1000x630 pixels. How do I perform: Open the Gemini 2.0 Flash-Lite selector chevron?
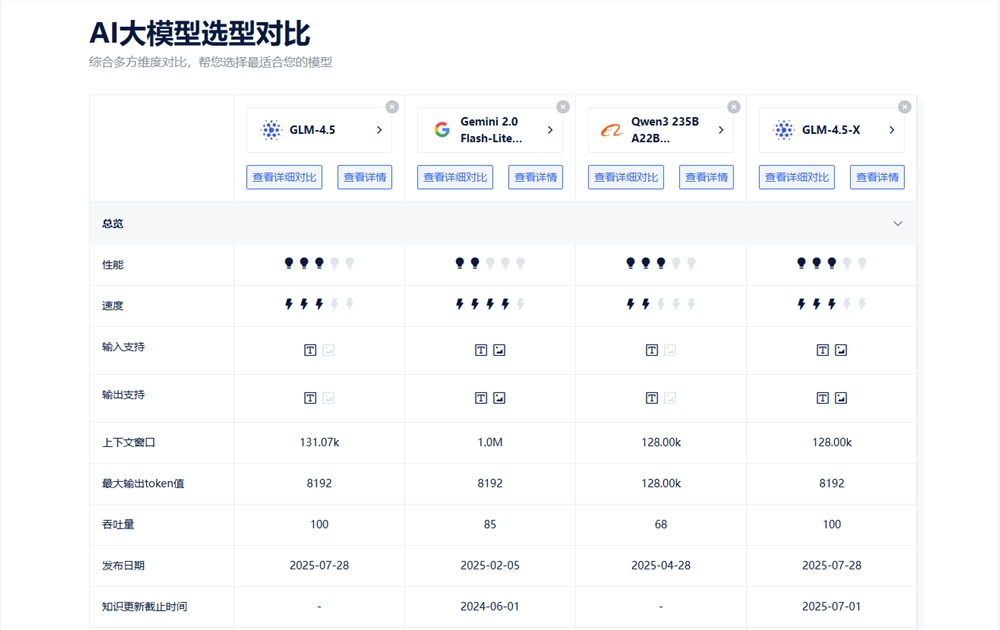tap(550, 130)
